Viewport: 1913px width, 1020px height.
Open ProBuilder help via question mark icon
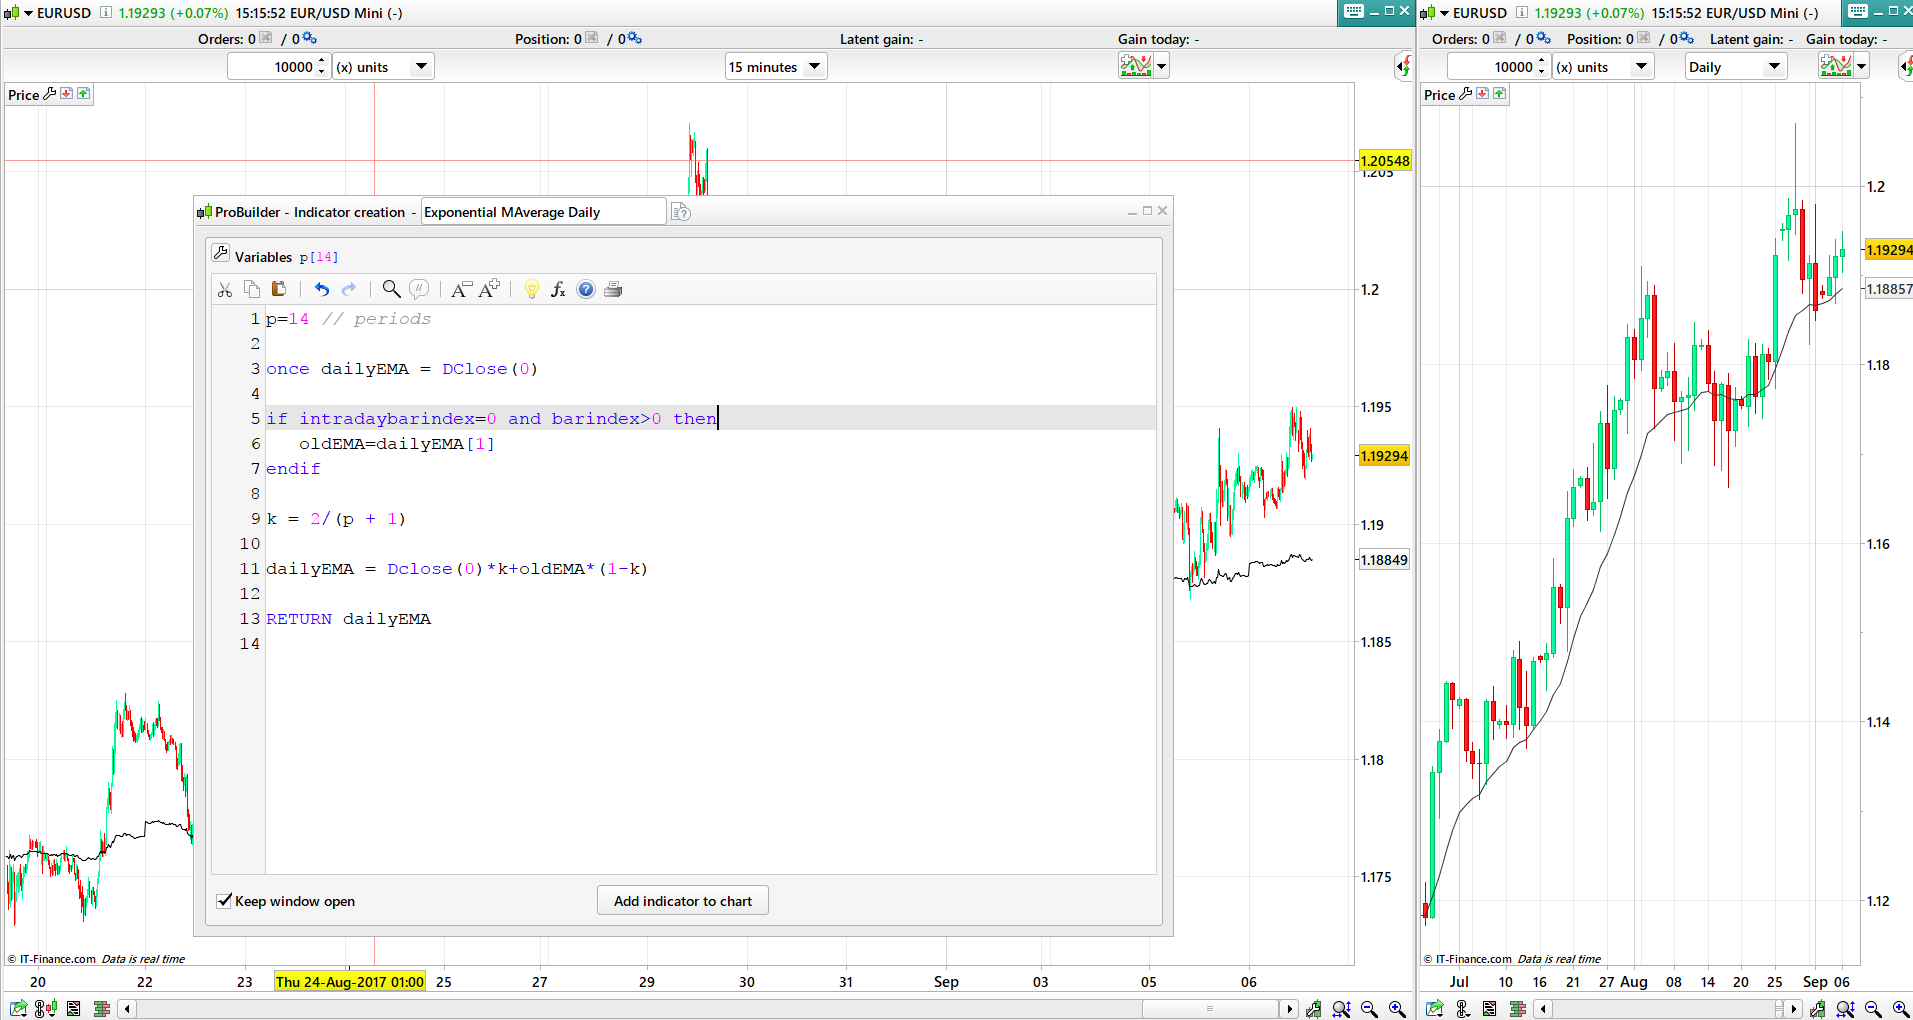pos(585,289)
